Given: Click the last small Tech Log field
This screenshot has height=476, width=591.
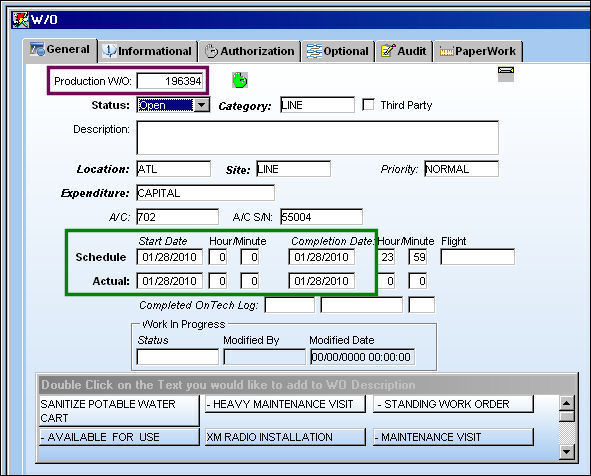Looking at the screenshot, I should point(422,305).
